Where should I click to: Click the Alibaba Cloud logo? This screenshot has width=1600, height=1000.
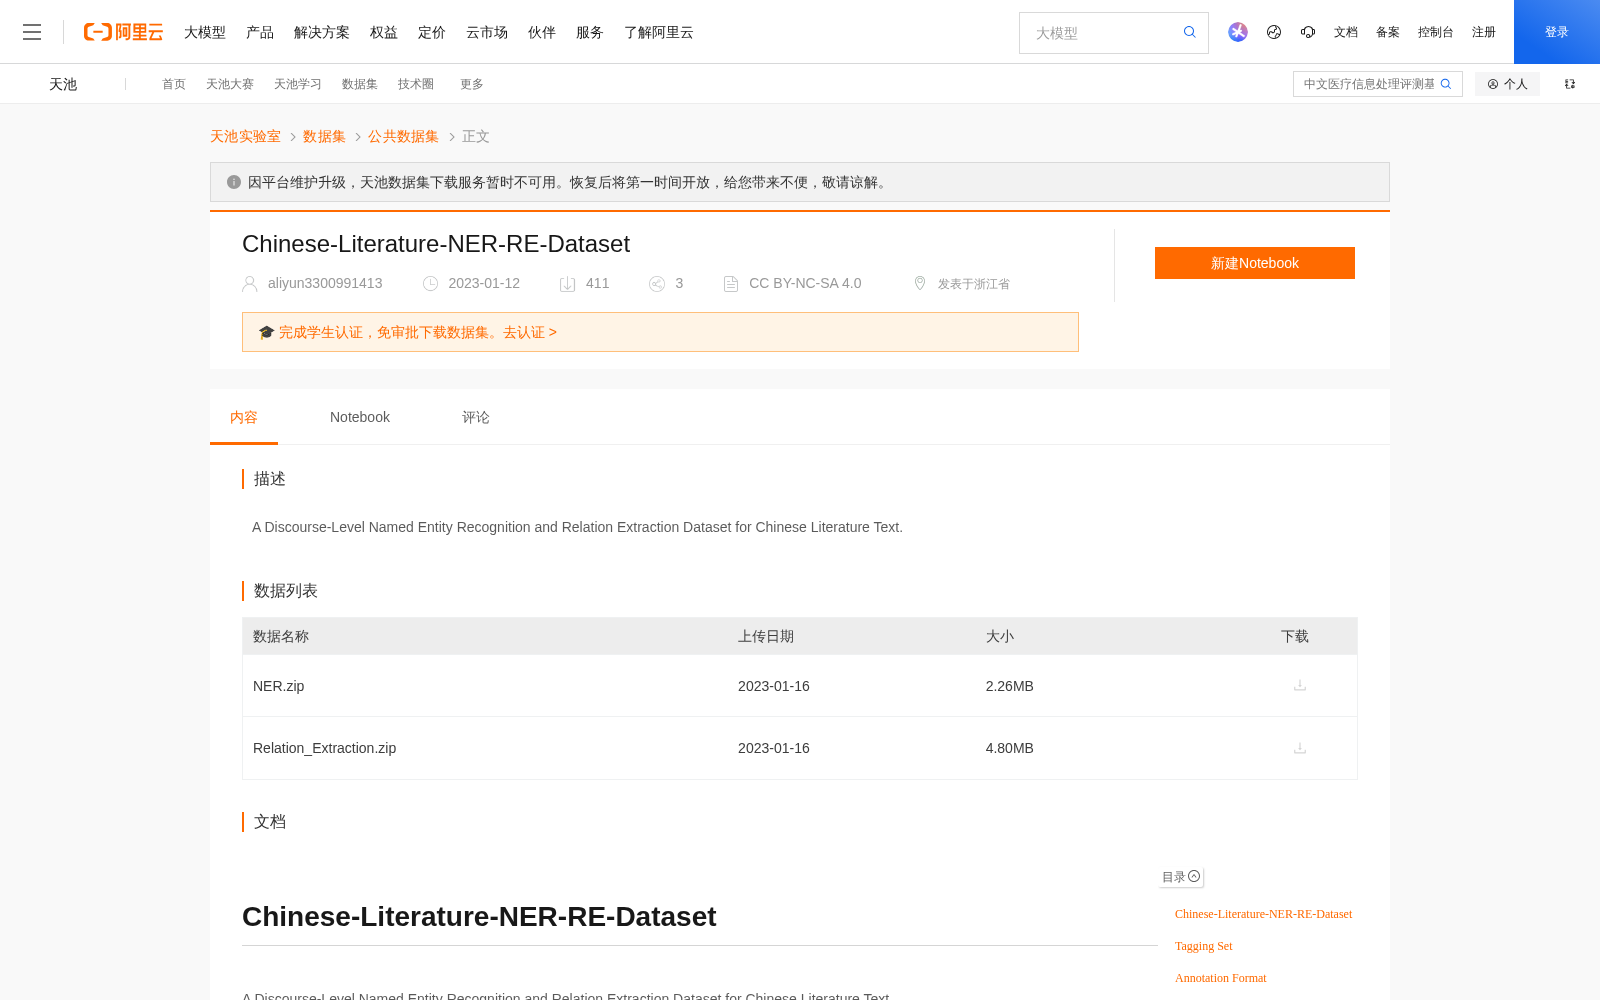(123, 32)
